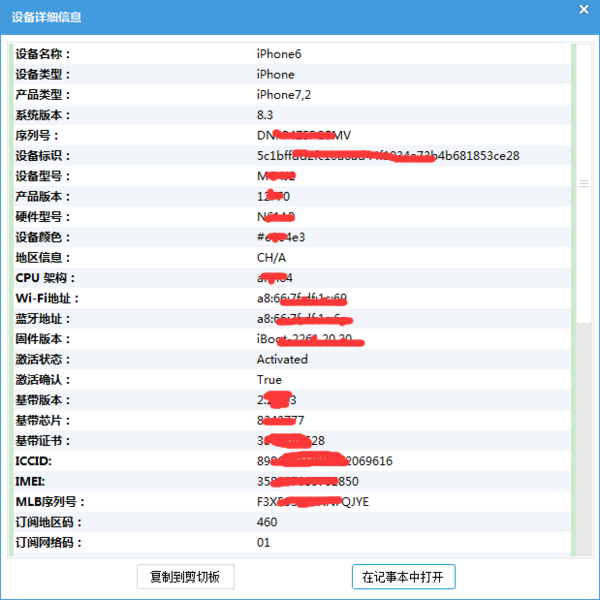Viewport: 600px width, 600px height.
Task: Select the 01 network code value
Action: point(263,542)
